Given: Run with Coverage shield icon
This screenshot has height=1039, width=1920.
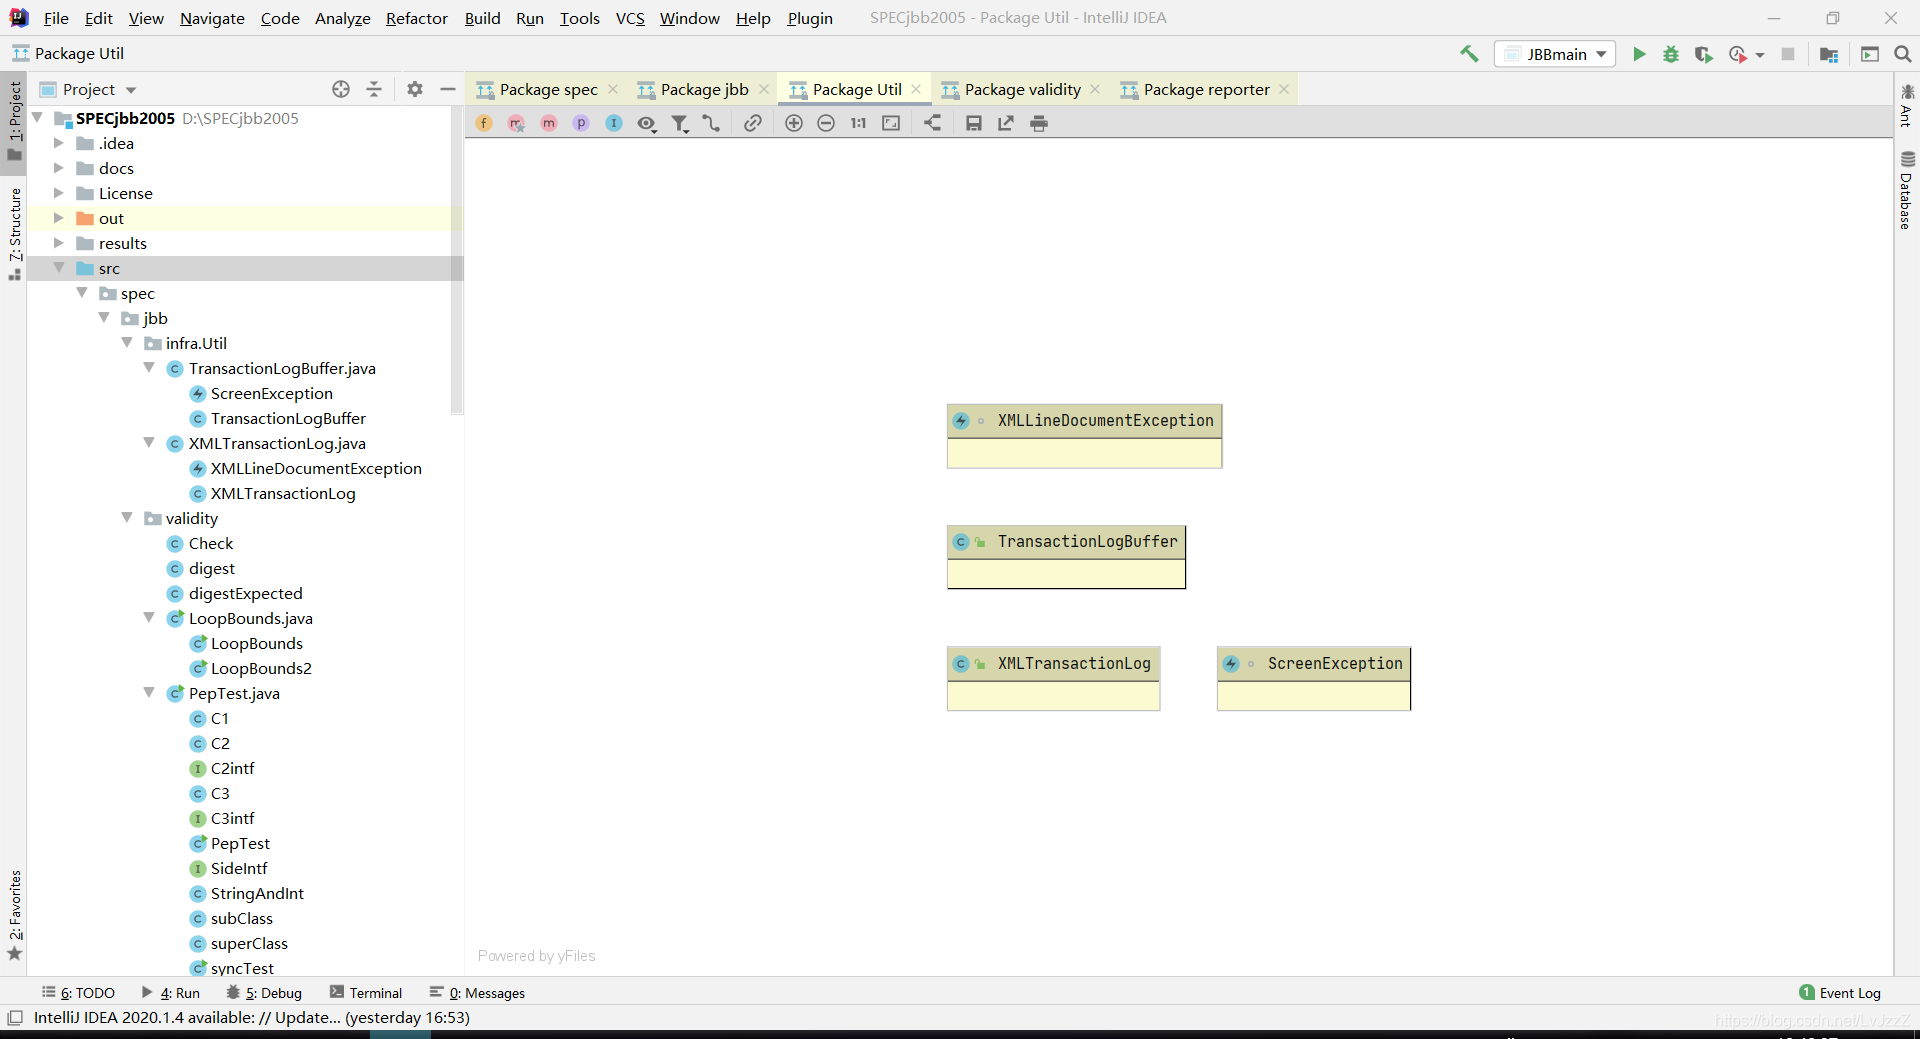Looking at the screenshot, I should (x=1704, y=54).
